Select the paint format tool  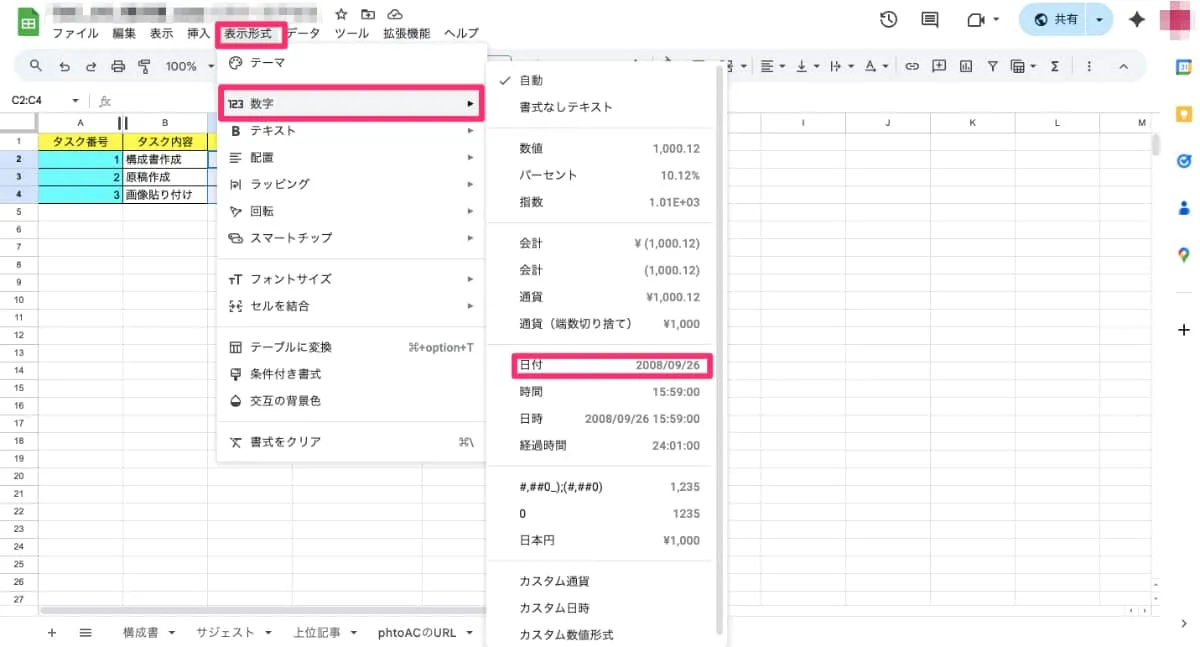coord(146,66)
